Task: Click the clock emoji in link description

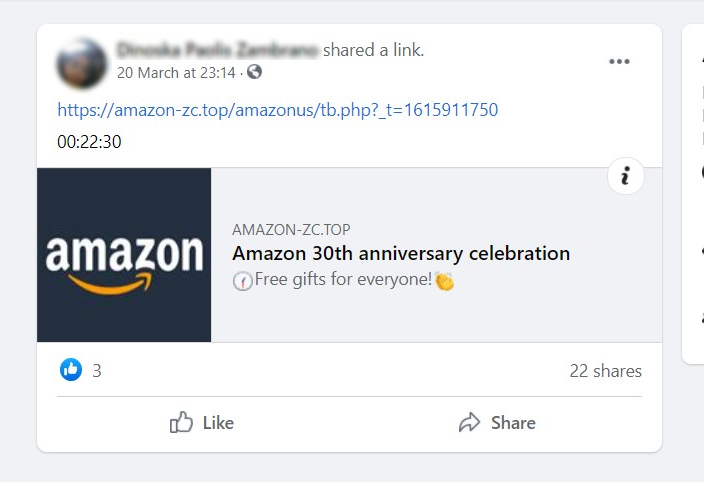Action: (x=242, y=281)
